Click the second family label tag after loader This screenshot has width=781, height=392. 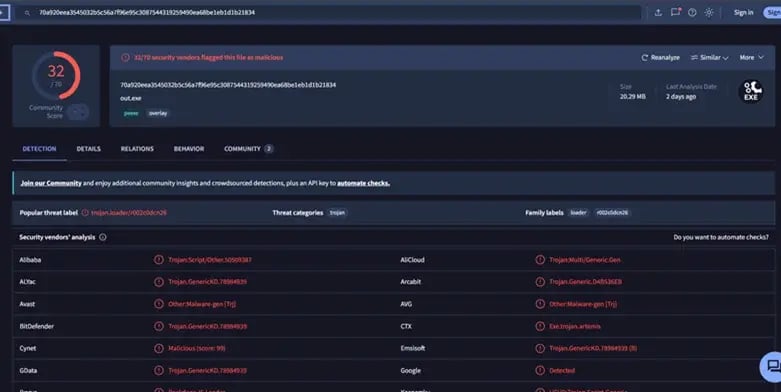coord(612,213)
